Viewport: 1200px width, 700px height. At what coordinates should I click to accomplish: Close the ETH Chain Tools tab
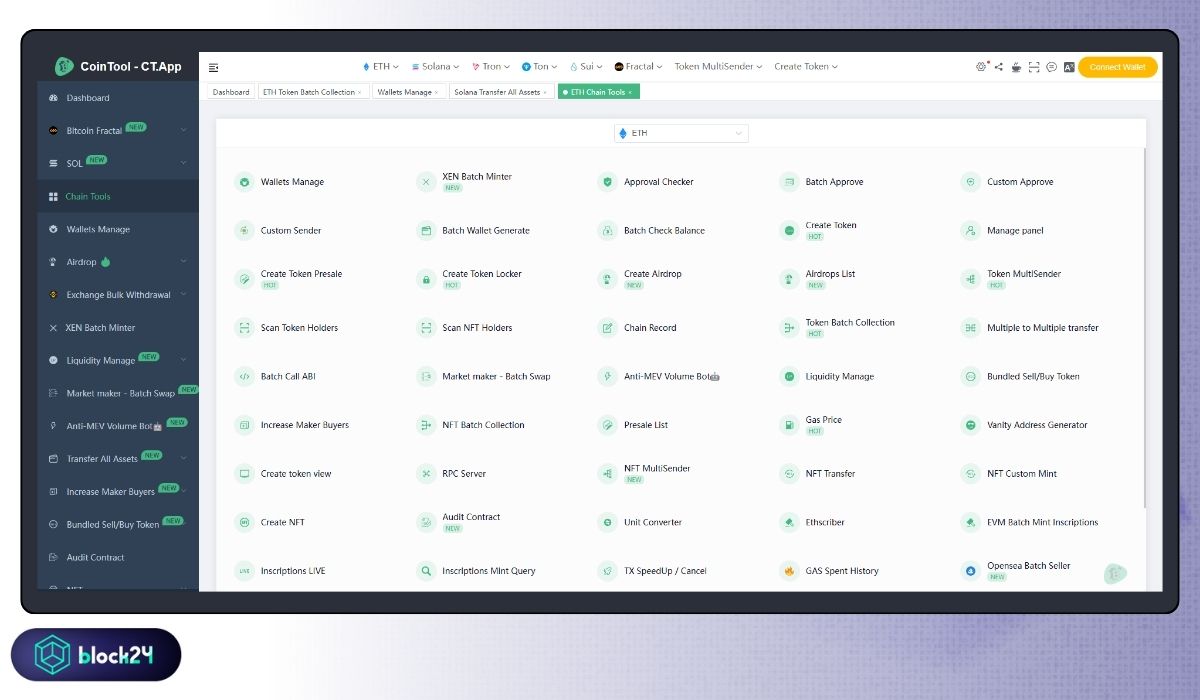[630, 92]
